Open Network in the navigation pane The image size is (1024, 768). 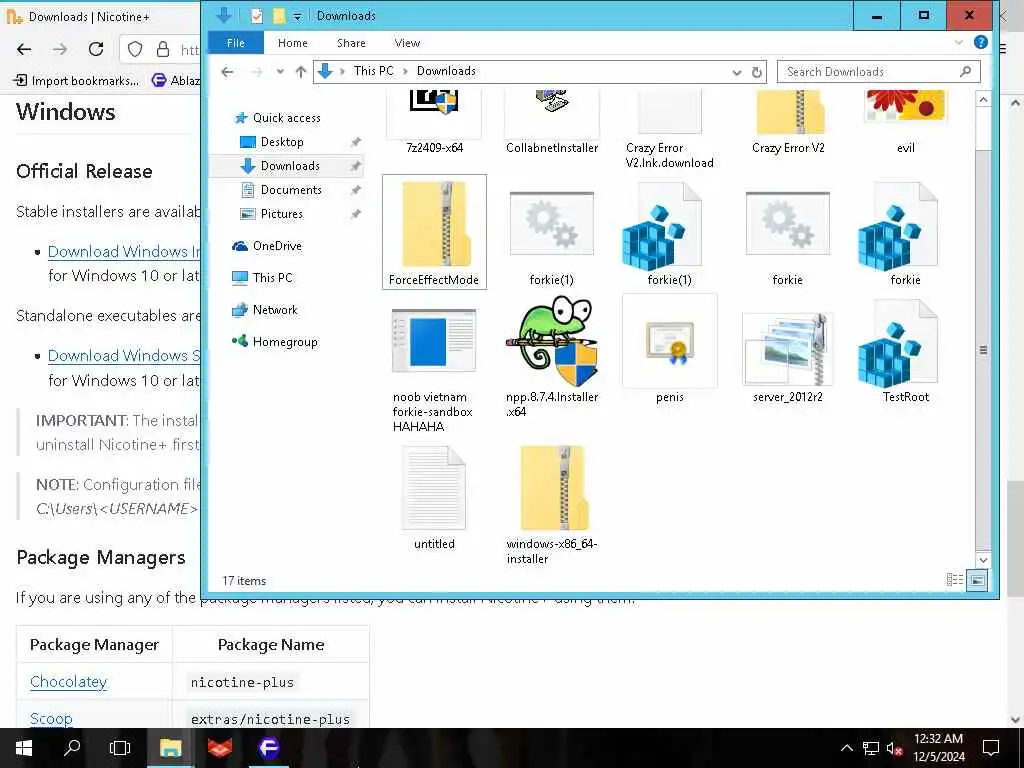[x=274, y=310]
